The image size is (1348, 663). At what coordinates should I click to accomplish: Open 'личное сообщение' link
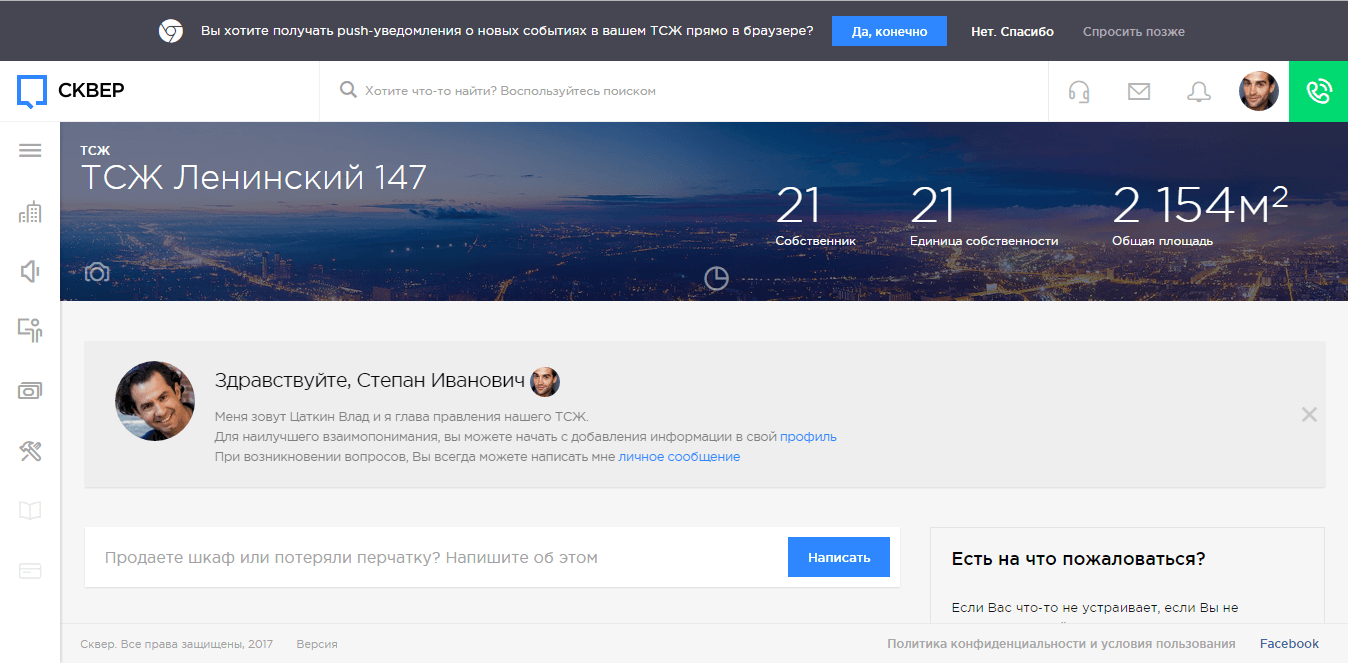click(679, 456)
